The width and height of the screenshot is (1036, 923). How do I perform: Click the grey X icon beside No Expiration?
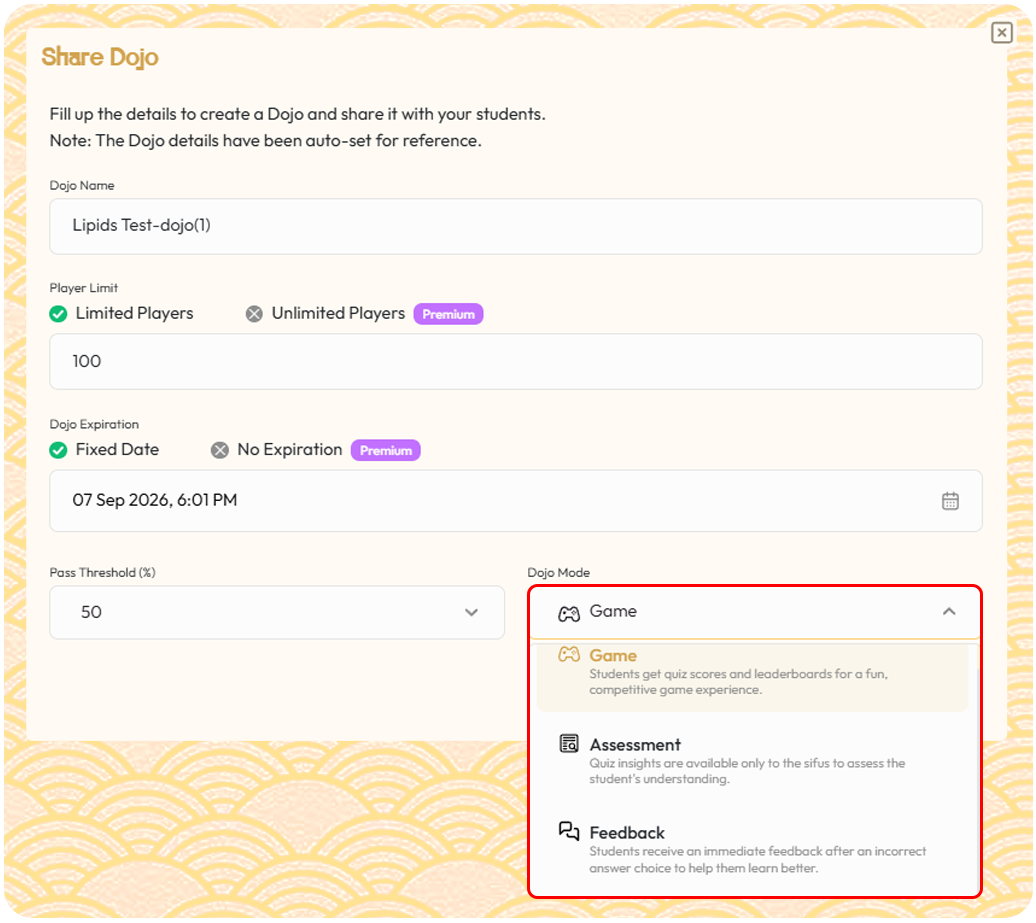tap(220, 450)
